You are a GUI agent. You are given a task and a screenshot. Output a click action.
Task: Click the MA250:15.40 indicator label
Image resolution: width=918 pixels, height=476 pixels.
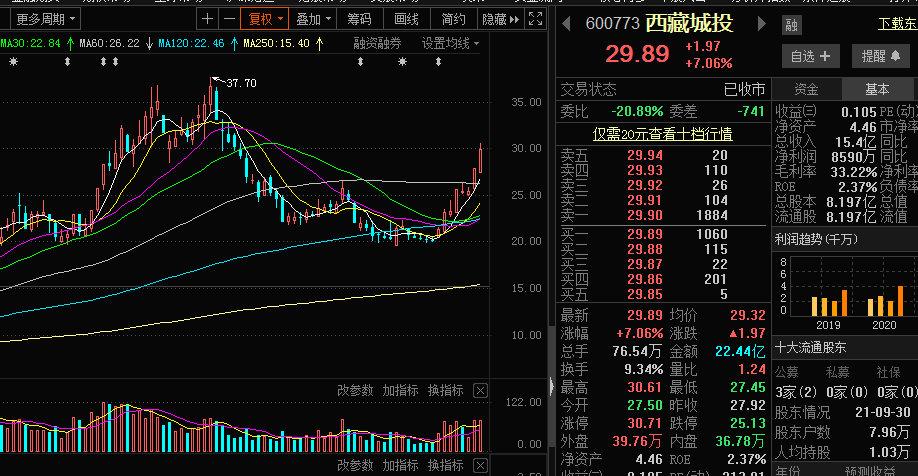coord(276,43)
